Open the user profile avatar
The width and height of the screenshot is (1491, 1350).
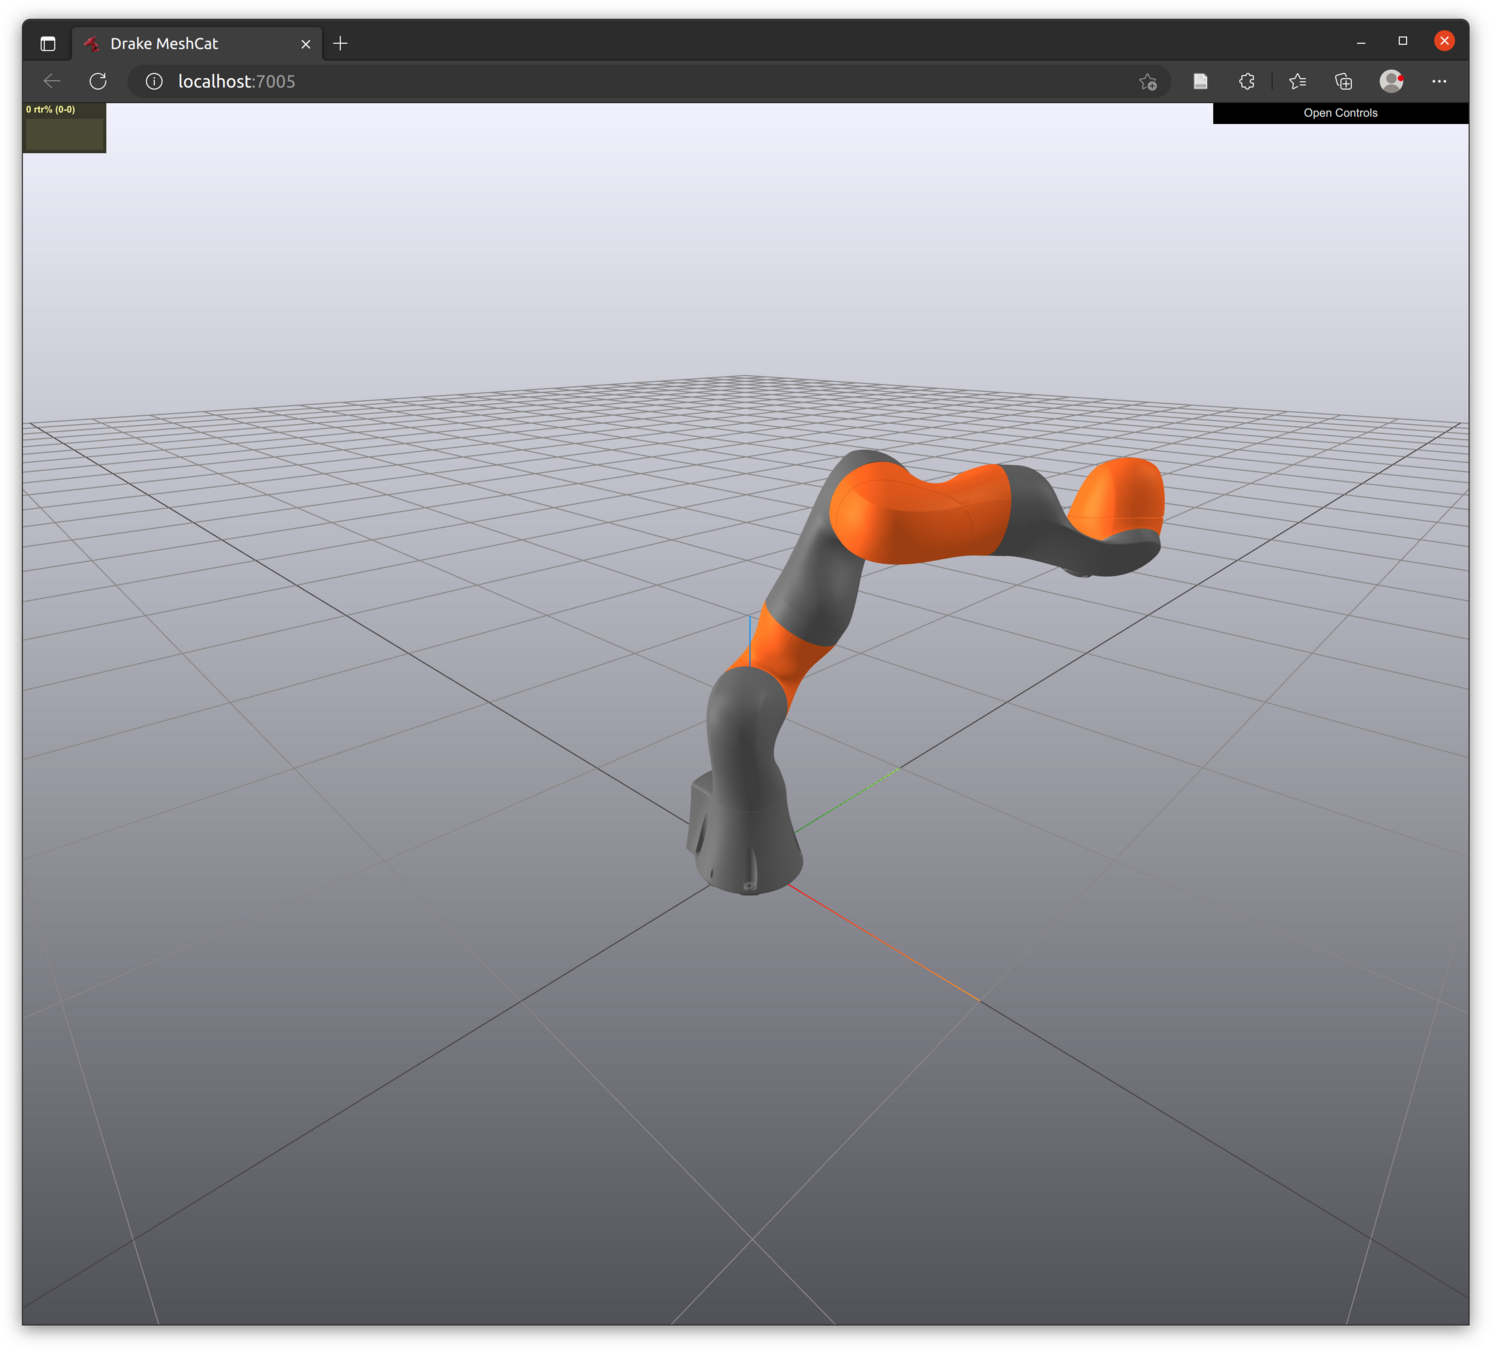click(x=1391, y=81)
